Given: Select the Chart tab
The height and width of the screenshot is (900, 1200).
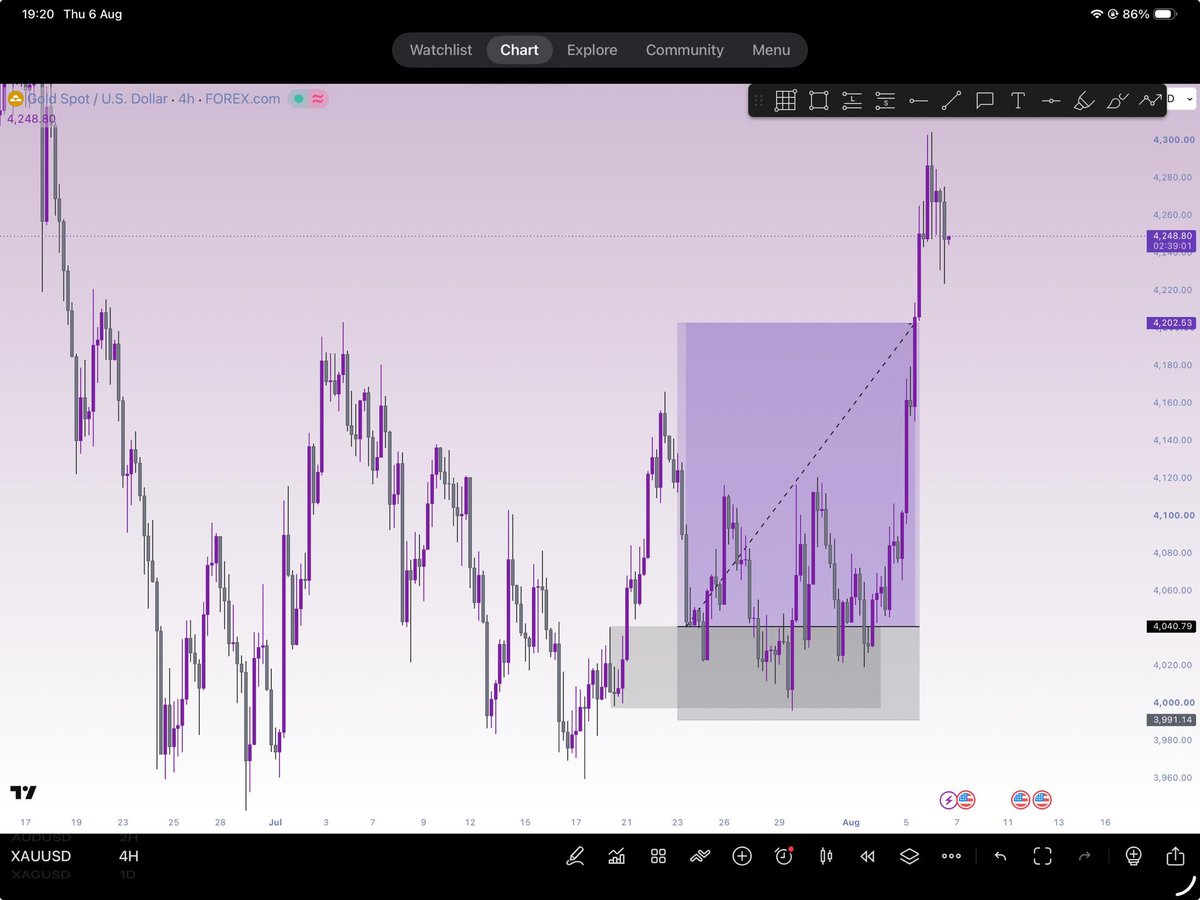Looking at the screenshot, I should click(519, 50).
